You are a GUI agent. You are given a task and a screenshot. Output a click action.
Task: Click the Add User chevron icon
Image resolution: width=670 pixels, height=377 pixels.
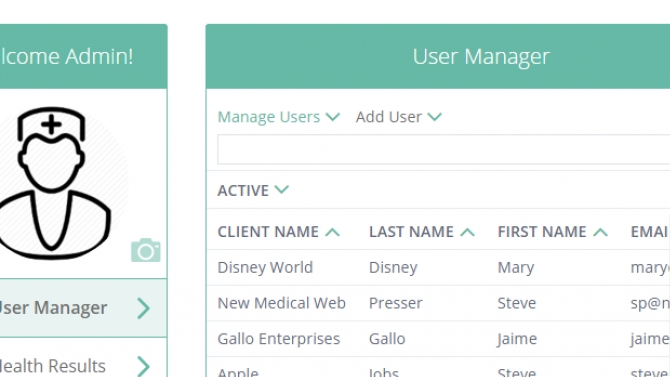[x=435, y=117]
